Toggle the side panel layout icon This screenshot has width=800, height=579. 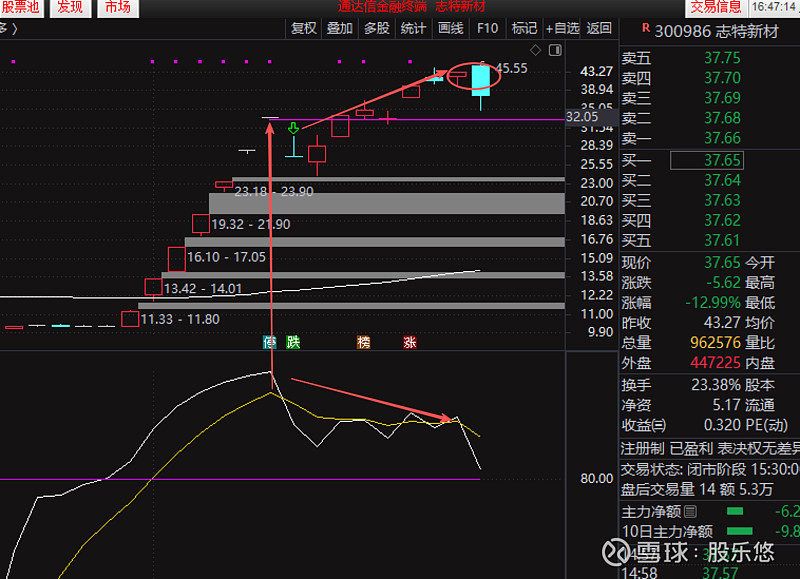pos(555,50)
